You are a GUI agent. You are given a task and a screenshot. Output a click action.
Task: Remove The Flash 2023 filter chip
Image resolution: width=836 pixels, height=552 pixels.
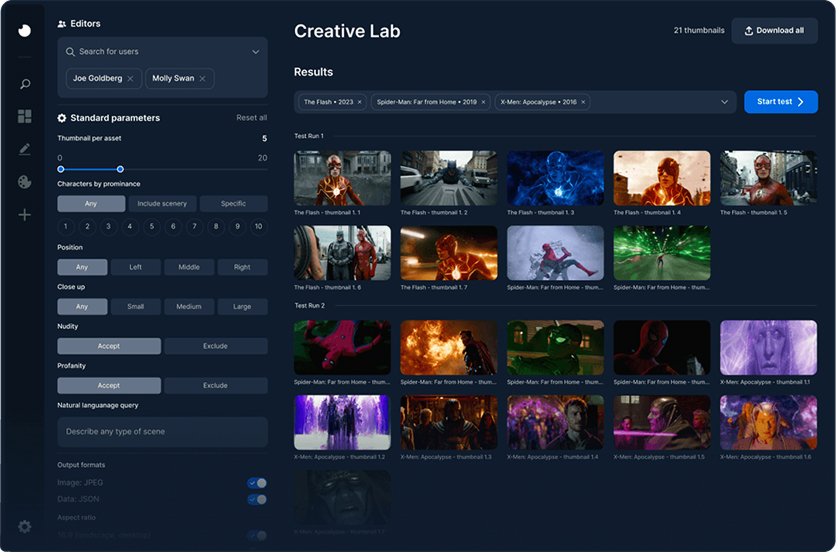(x=359, y=102)
